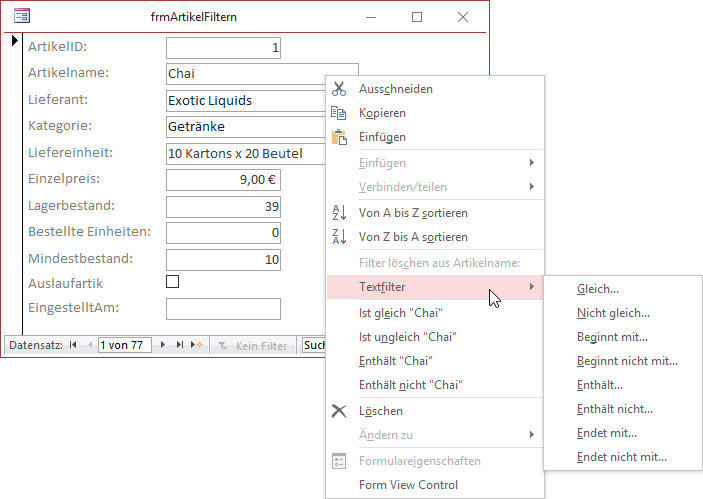Expand Textfilter submenu arrow
This screenshot has height=499, width=703.
click(532, 286)
